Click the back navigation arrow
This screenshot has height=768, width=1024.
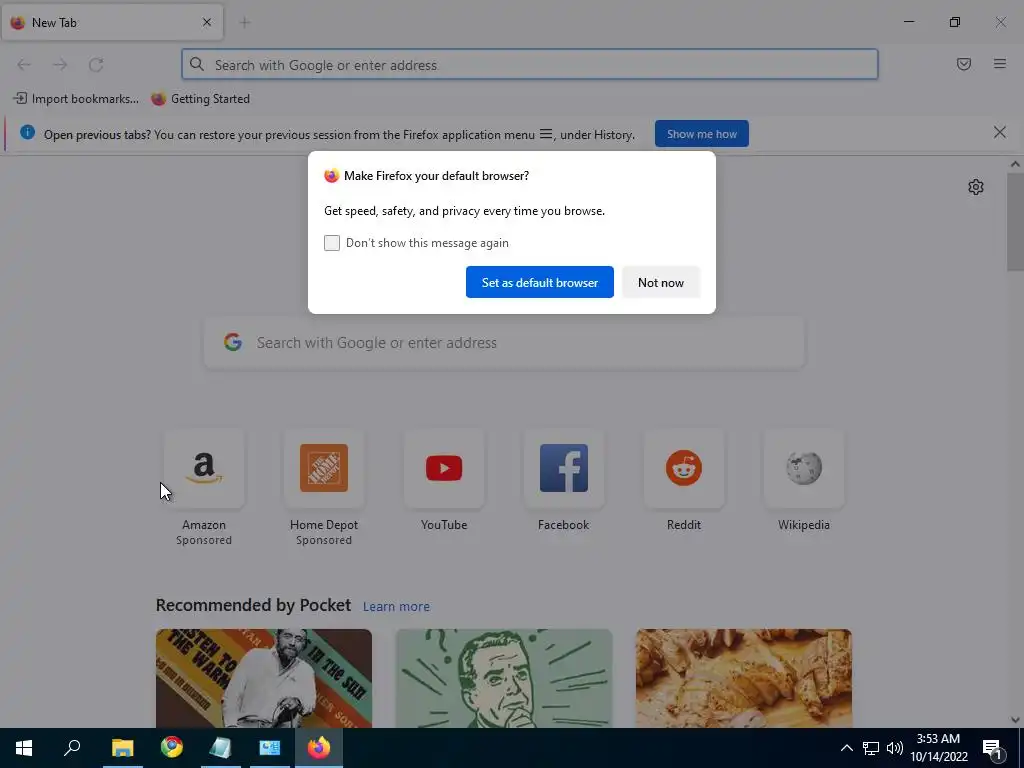(24, 65)
